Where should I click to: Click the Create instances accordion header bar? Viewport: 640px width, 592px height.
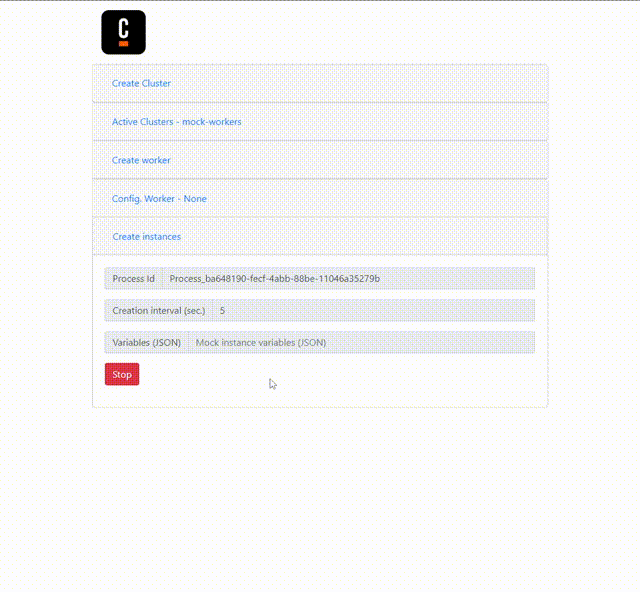320,237
